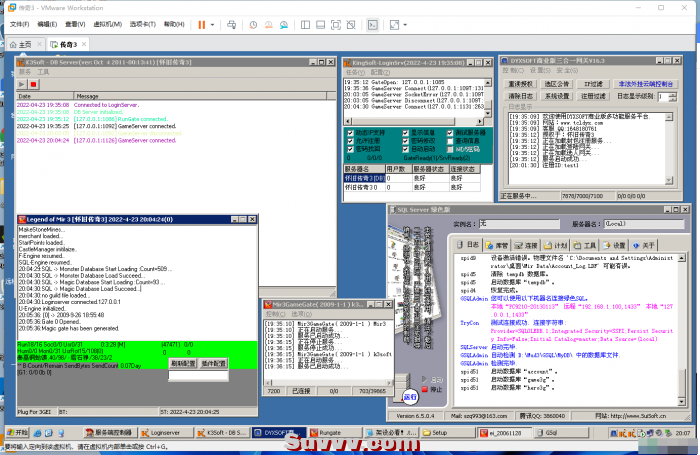Click the 刷新配置 button in Legend of Mir window

[x=183, y=363]
